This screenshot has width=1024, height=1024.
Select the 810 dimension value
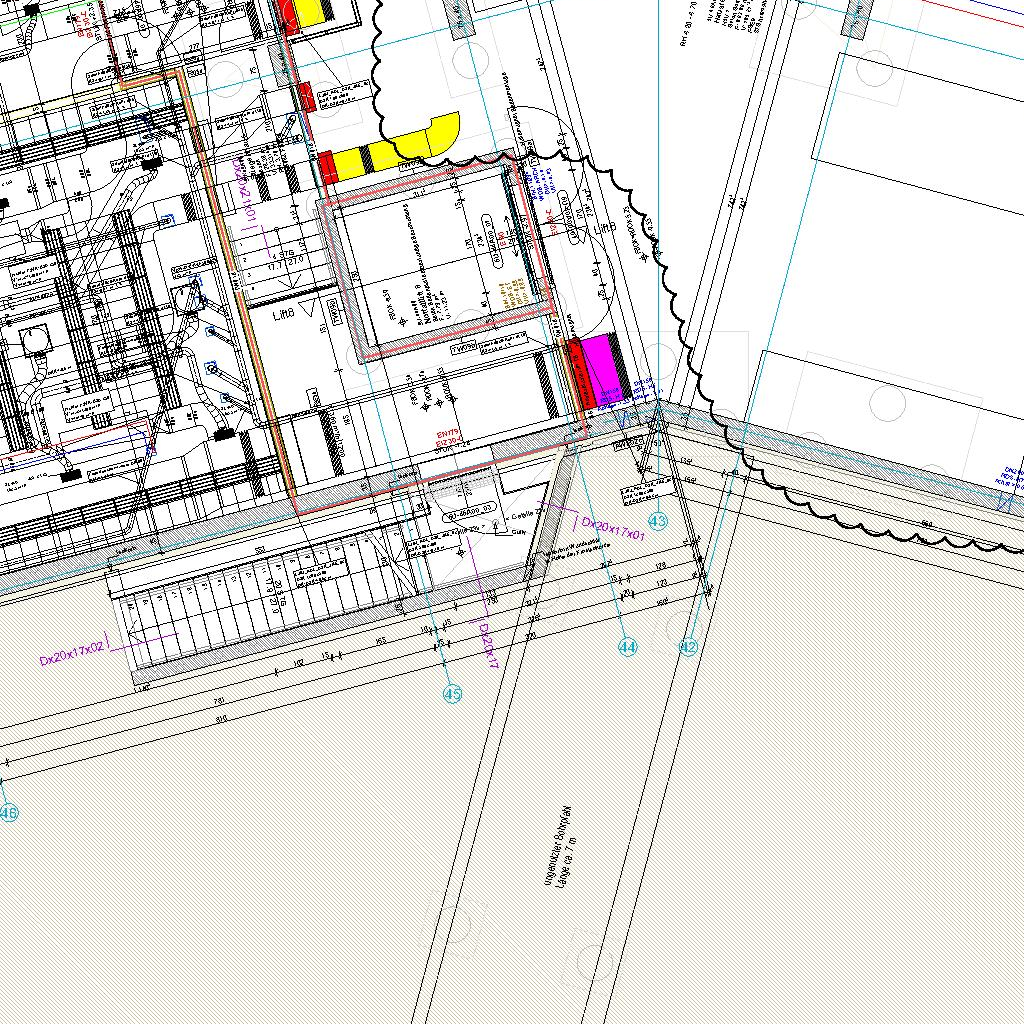pyautogui.click(x=220, y=719)
